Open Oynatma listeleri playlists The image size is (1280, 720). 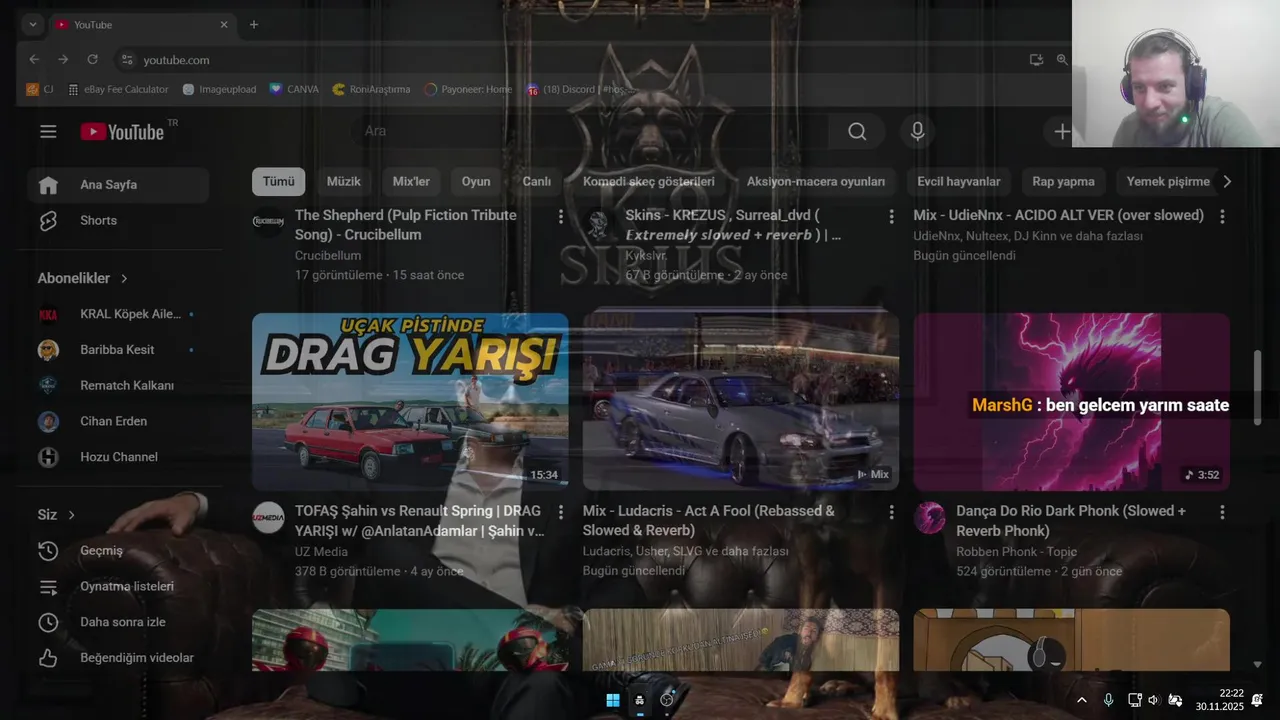click(119, 586)
